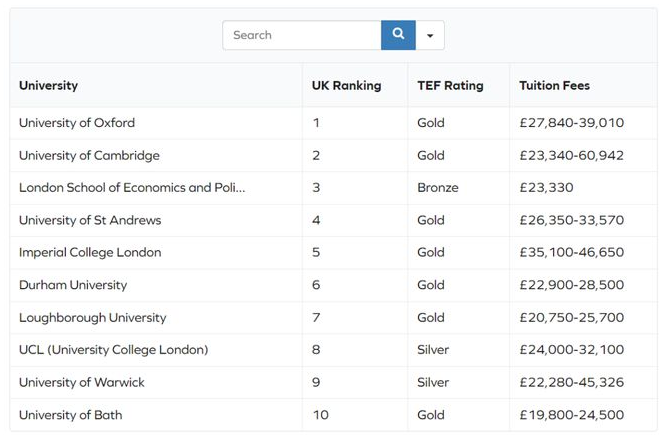The width and height of the screenshot is (666, 441).
Task: Click the TEF Rating column header
Action: pyautogui.click(x=450, y=85)
